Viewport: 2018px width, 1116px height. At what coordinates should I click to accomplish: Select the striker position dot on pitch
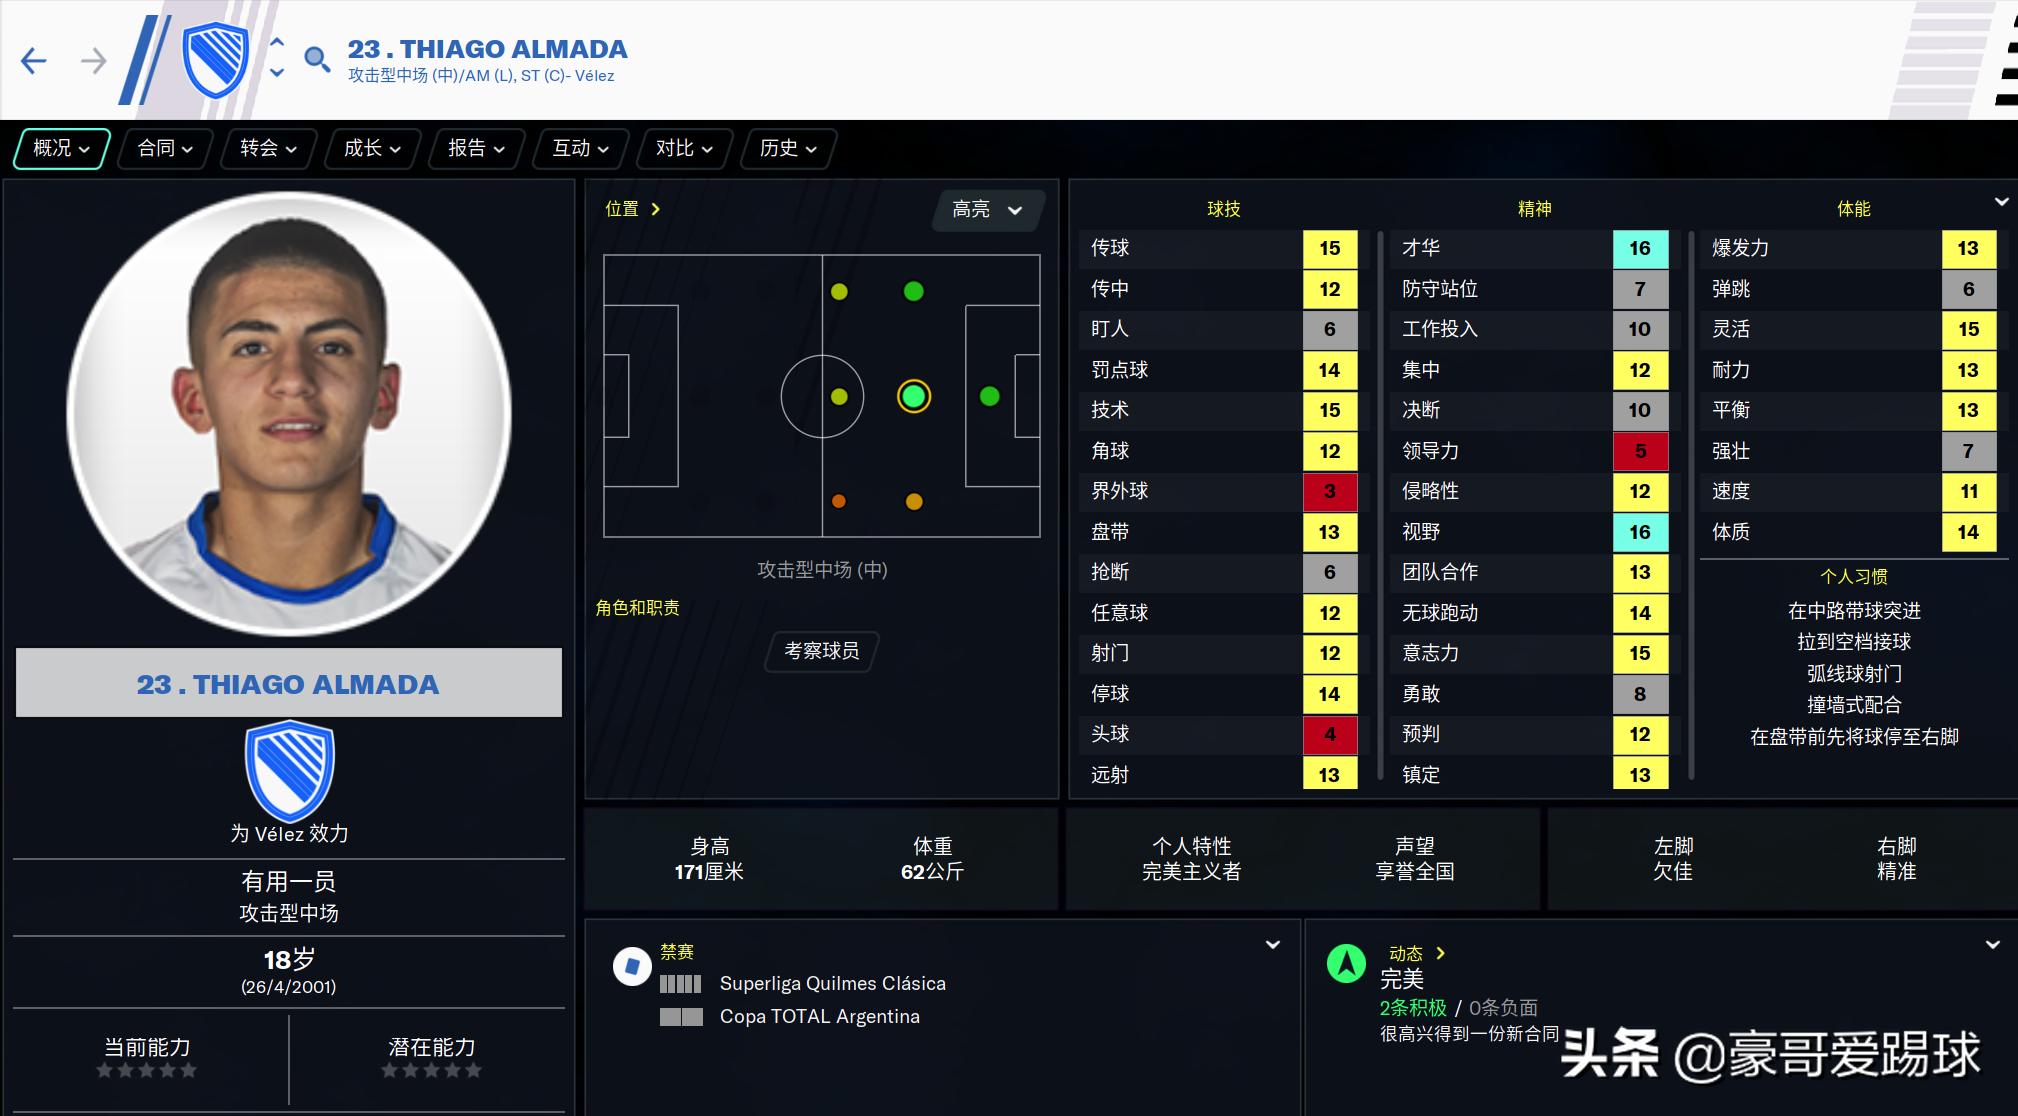coord(990,397)
